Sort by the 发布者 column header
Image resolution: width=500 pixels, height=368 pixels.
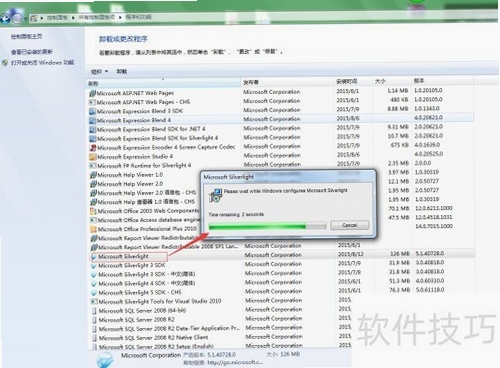(x=287, y=82)
